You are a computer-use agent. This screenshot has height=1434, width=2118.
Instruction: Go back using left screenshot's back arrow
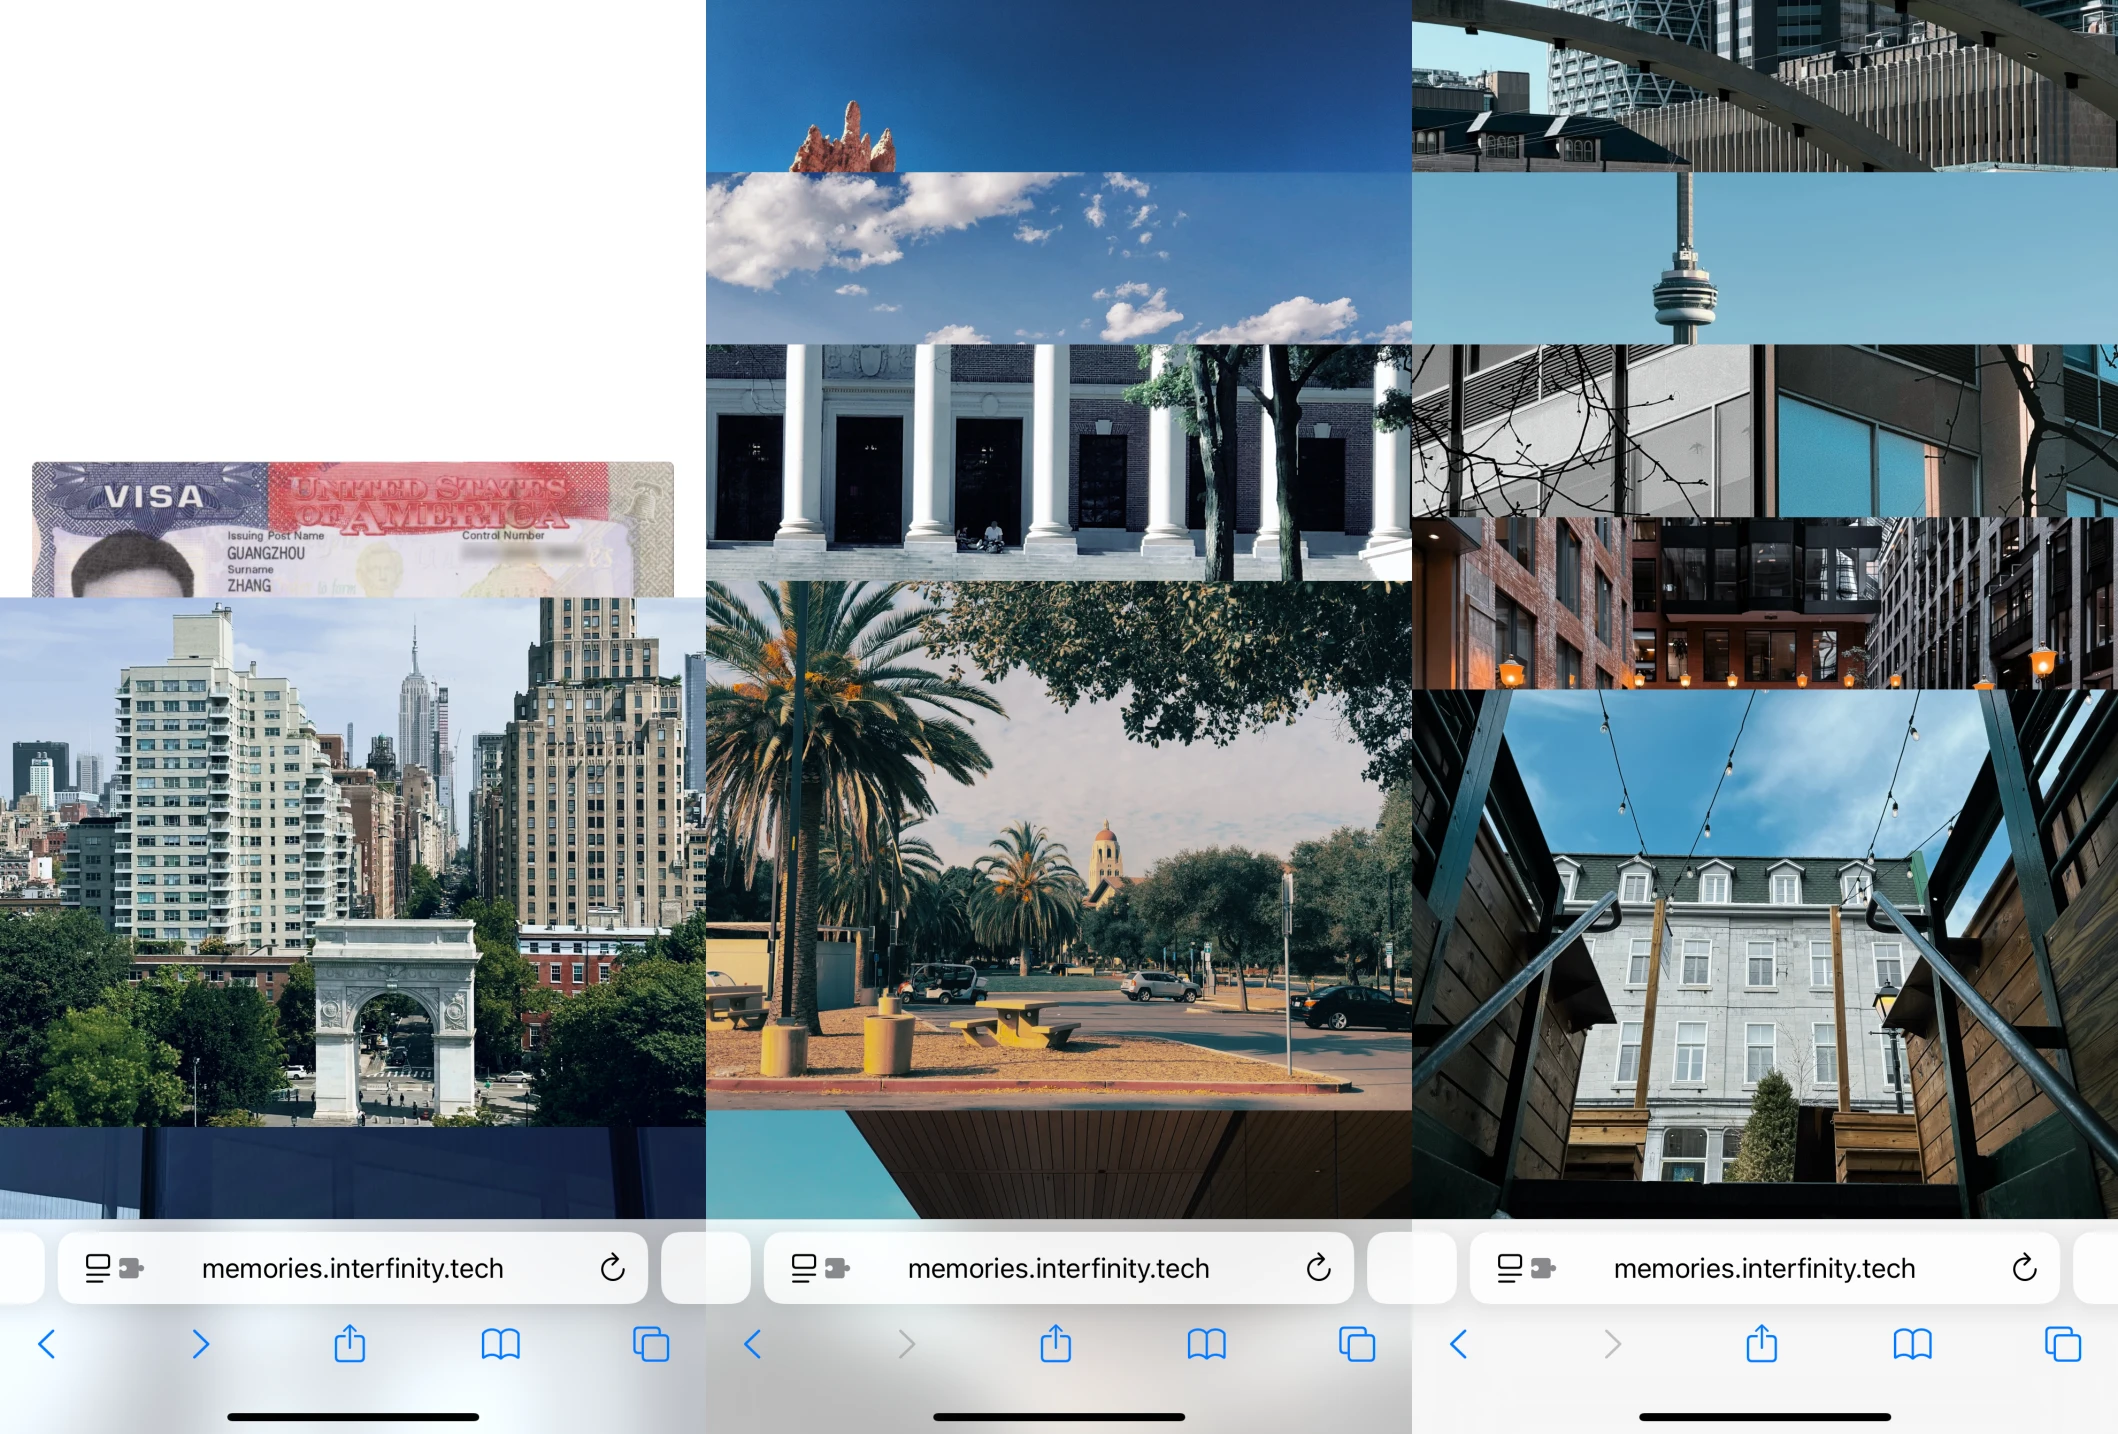[47, 1344]
